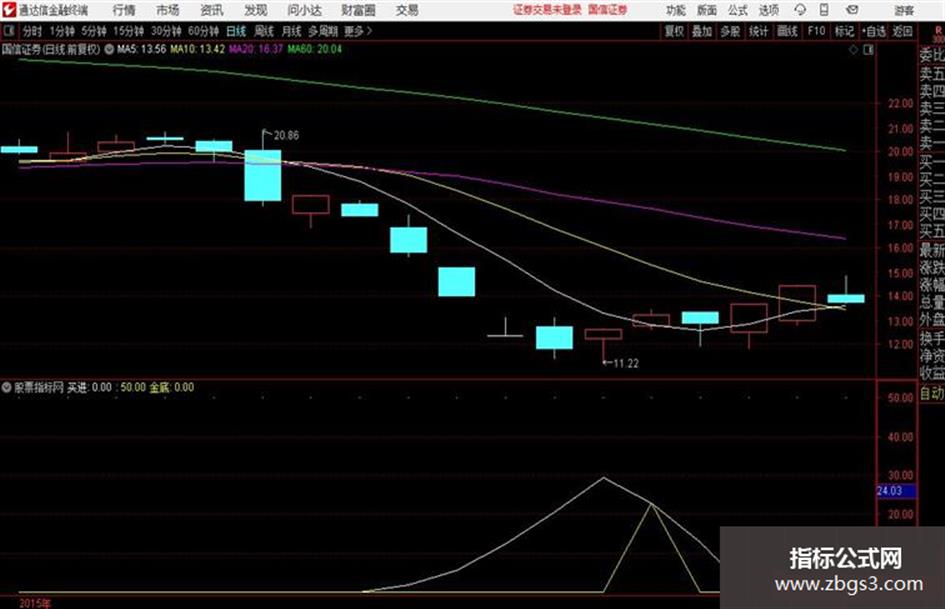Open the 功能 menu
The image size is (945, 609).
[x=676, y=10]
